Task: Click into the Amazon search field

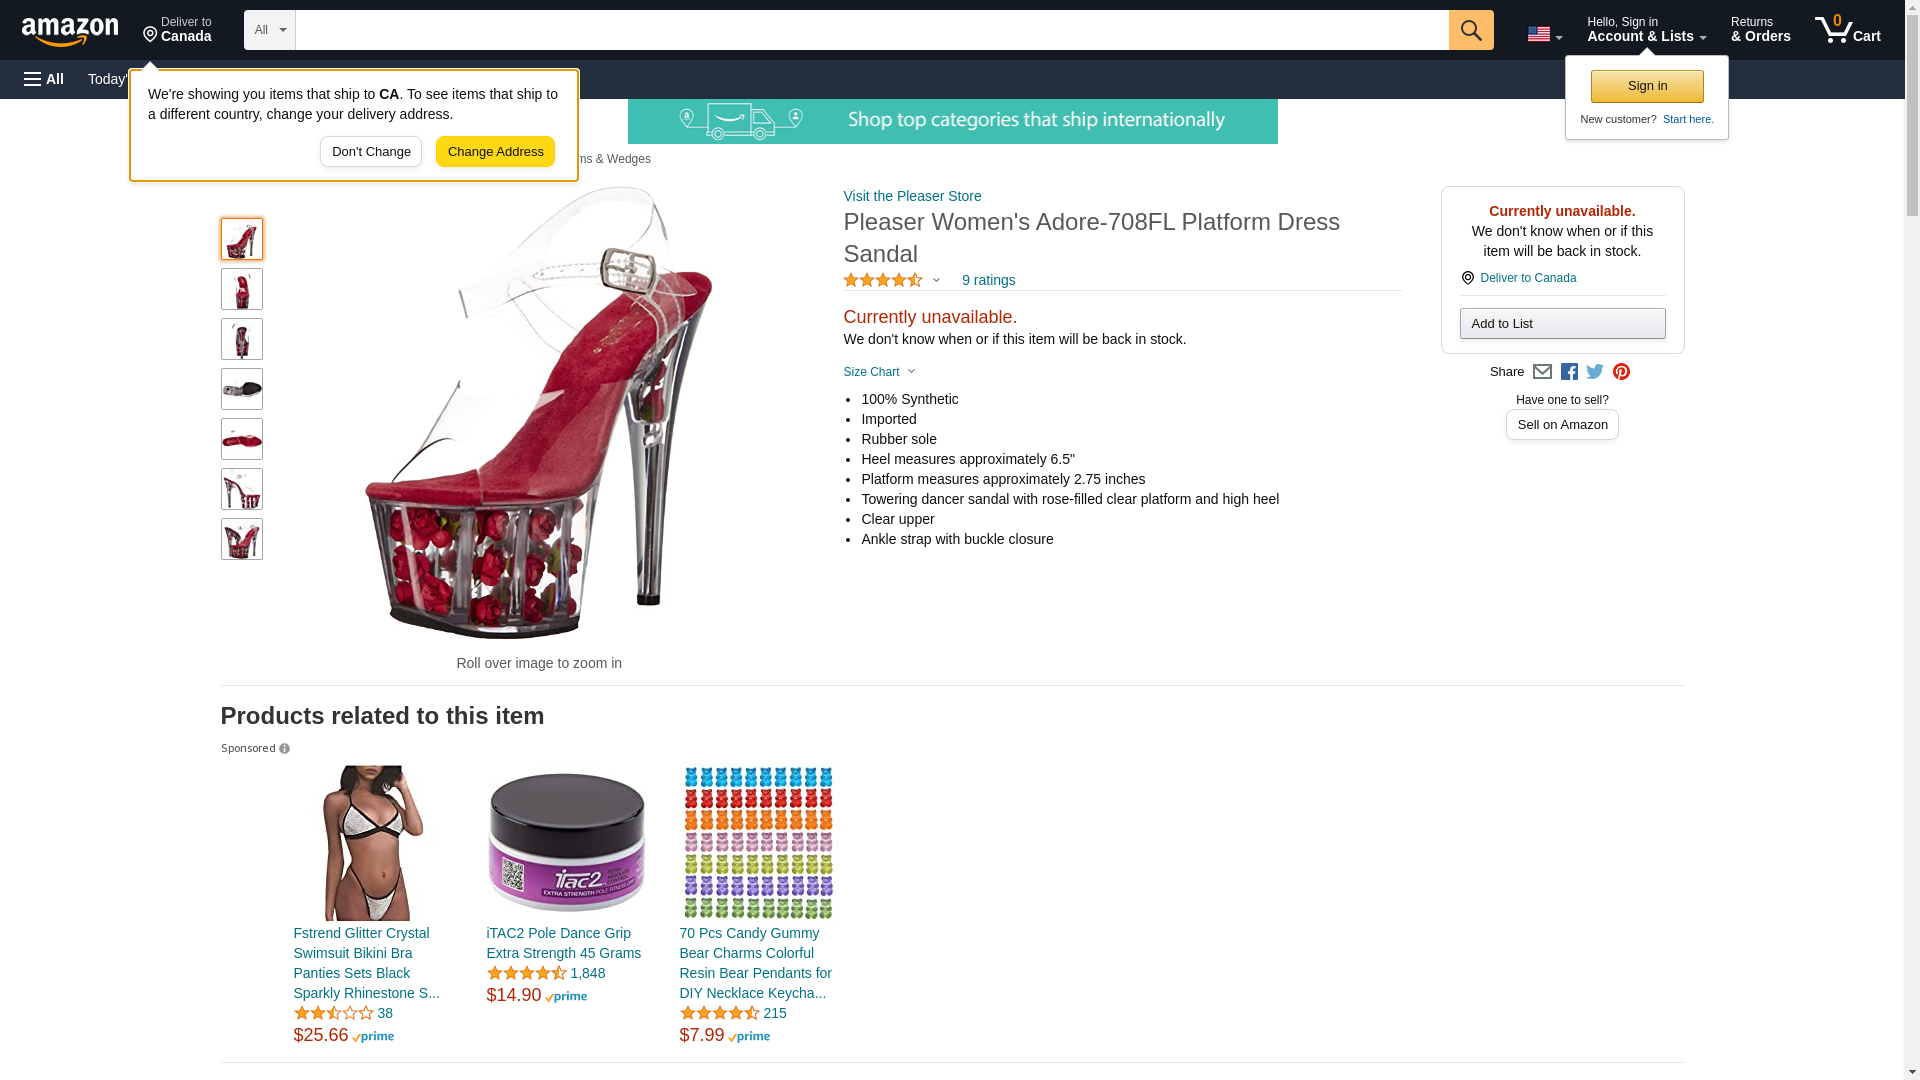Action: pyautogui.click(x=872, y=30)
